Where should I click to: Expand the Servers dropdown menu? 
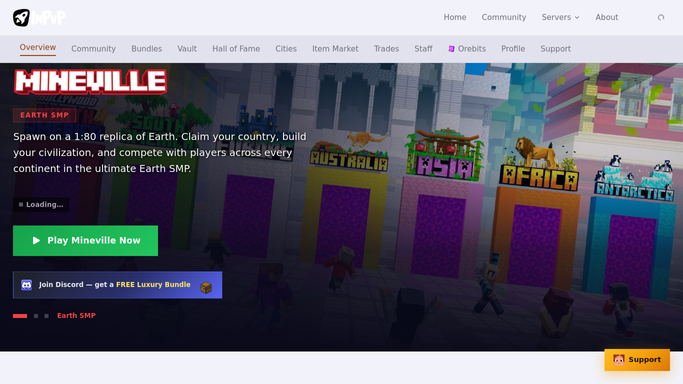[x=560, y=17]
